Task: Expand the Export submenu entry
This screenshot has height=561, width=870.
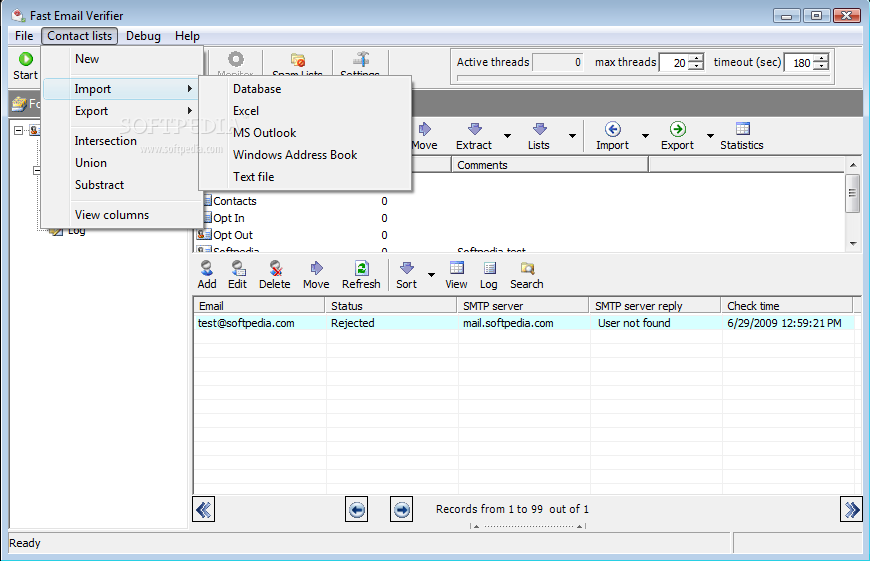Action: [x=122, y=111]
